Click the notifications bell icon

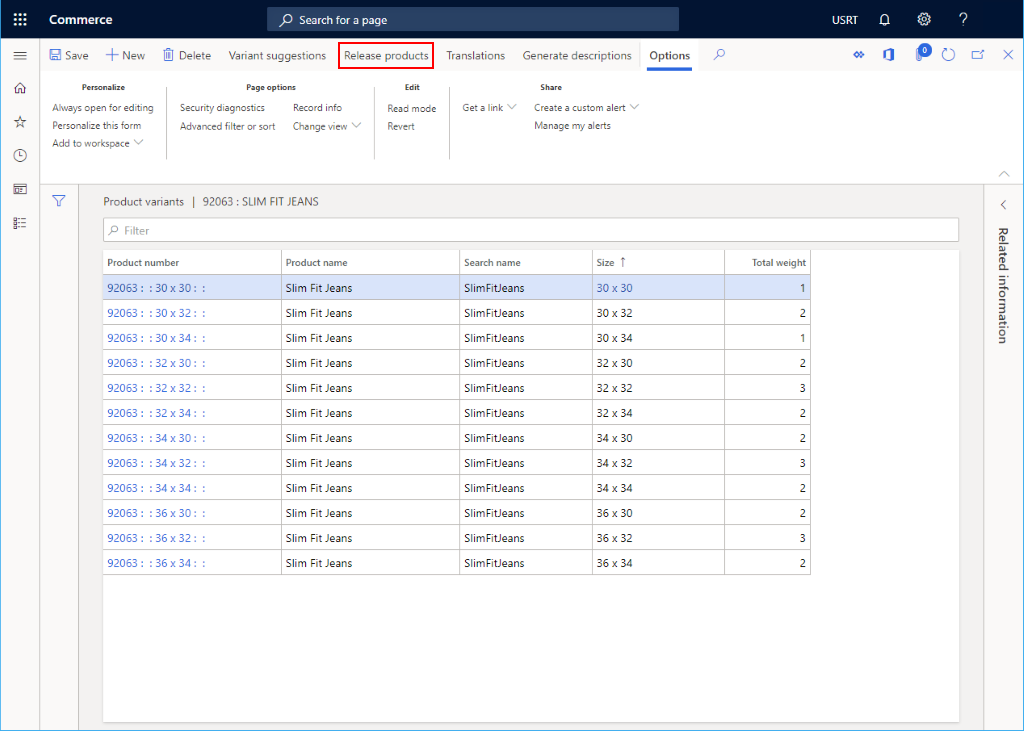coord(884,19)
